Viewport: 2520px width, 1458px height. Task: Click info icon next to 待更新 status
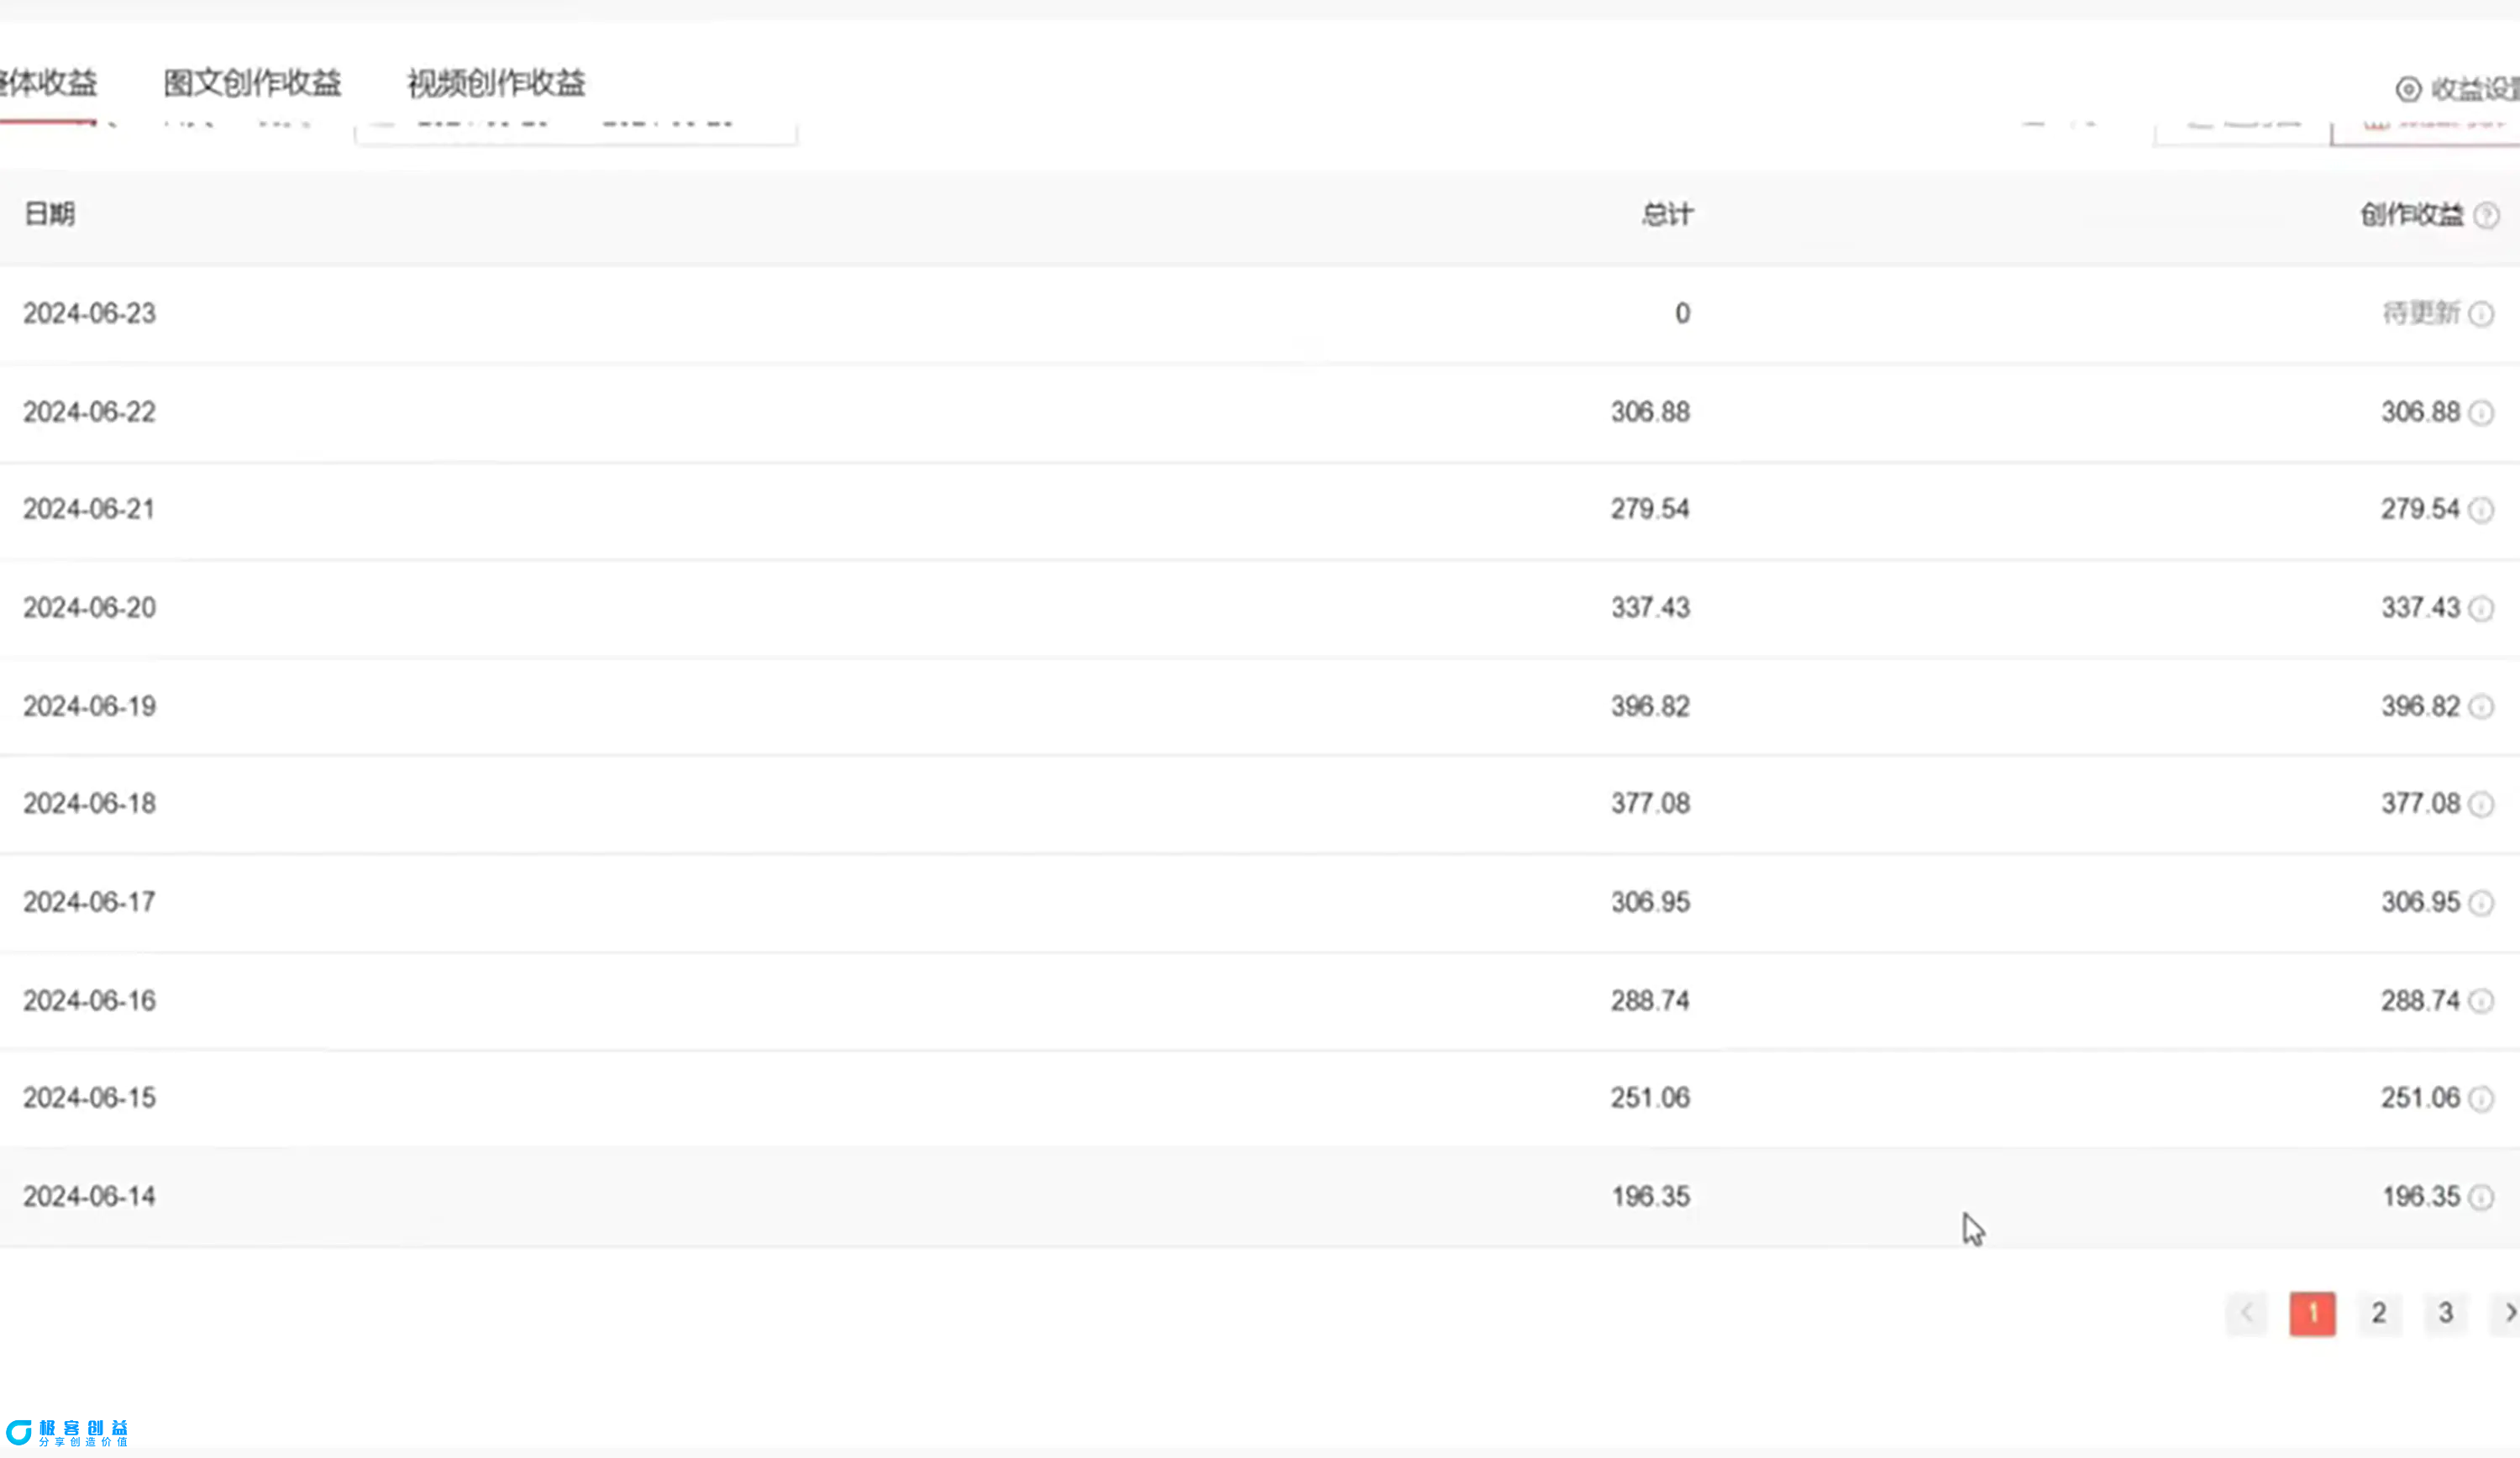(x=2481, y=315)
